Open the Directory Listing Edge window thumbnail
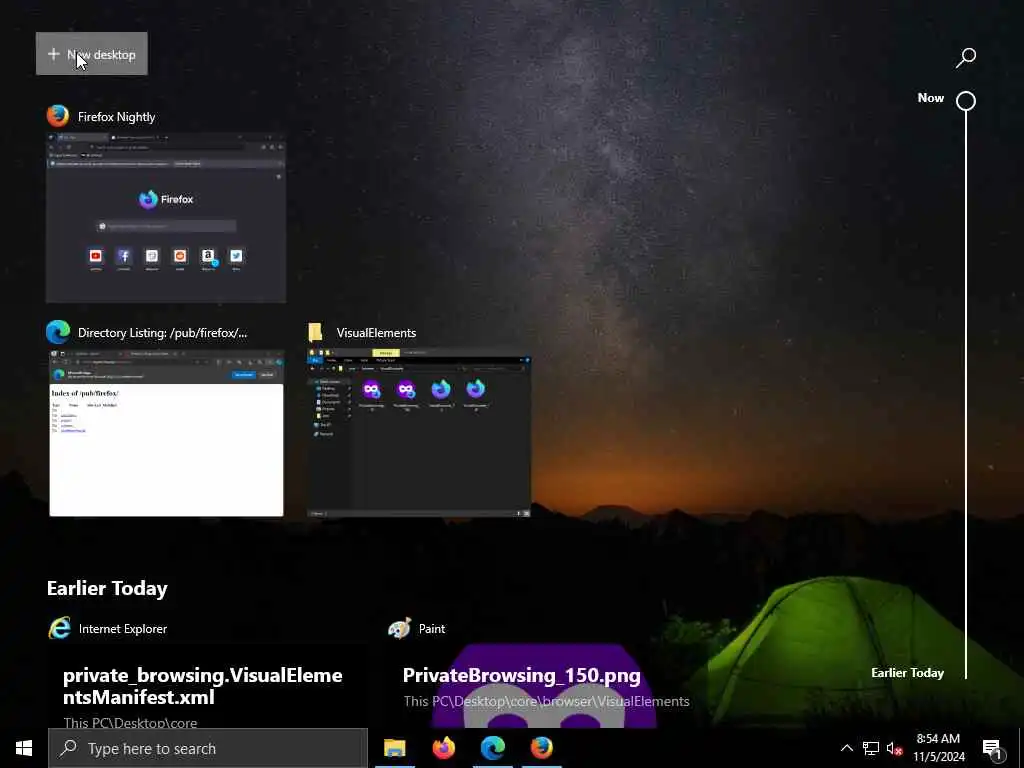The width and height of the screenshot is (1024, 768). click(167, 433)
